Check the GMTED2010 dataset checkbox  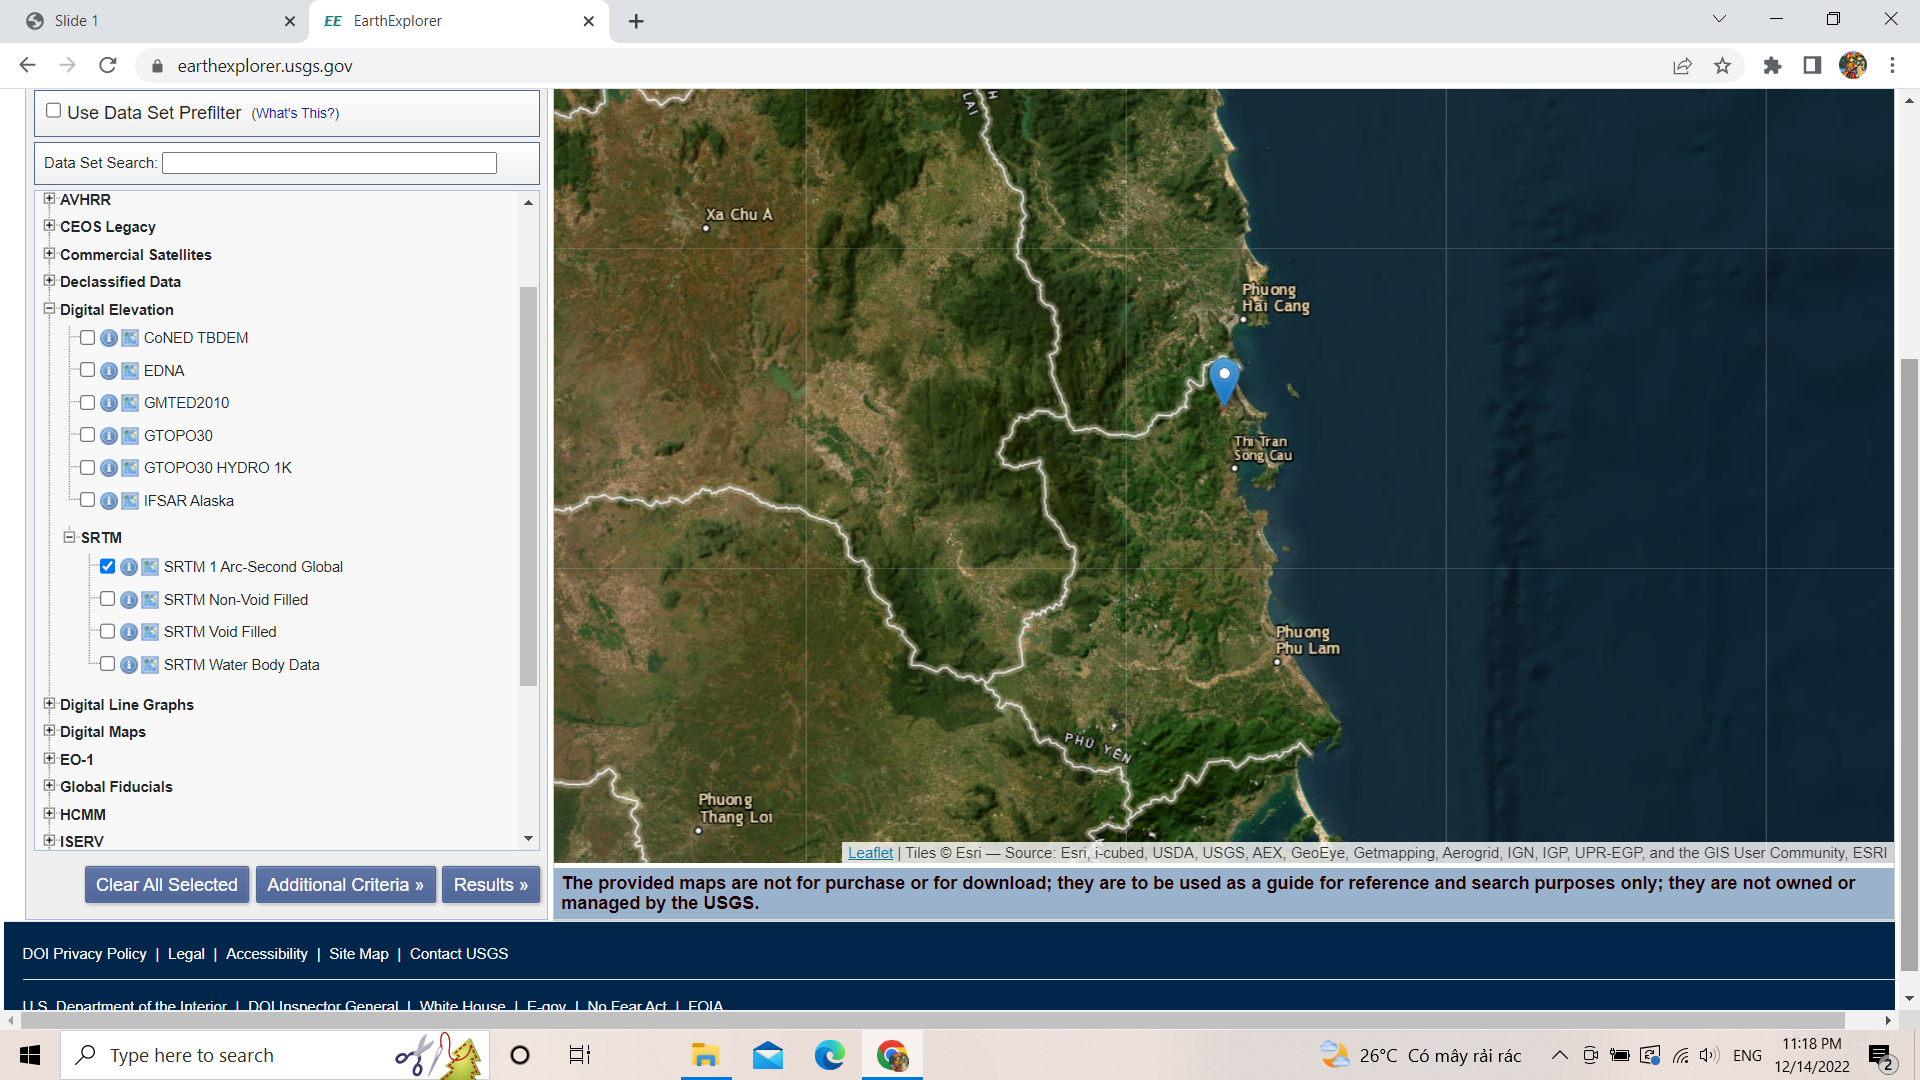(x=88, y=403)
